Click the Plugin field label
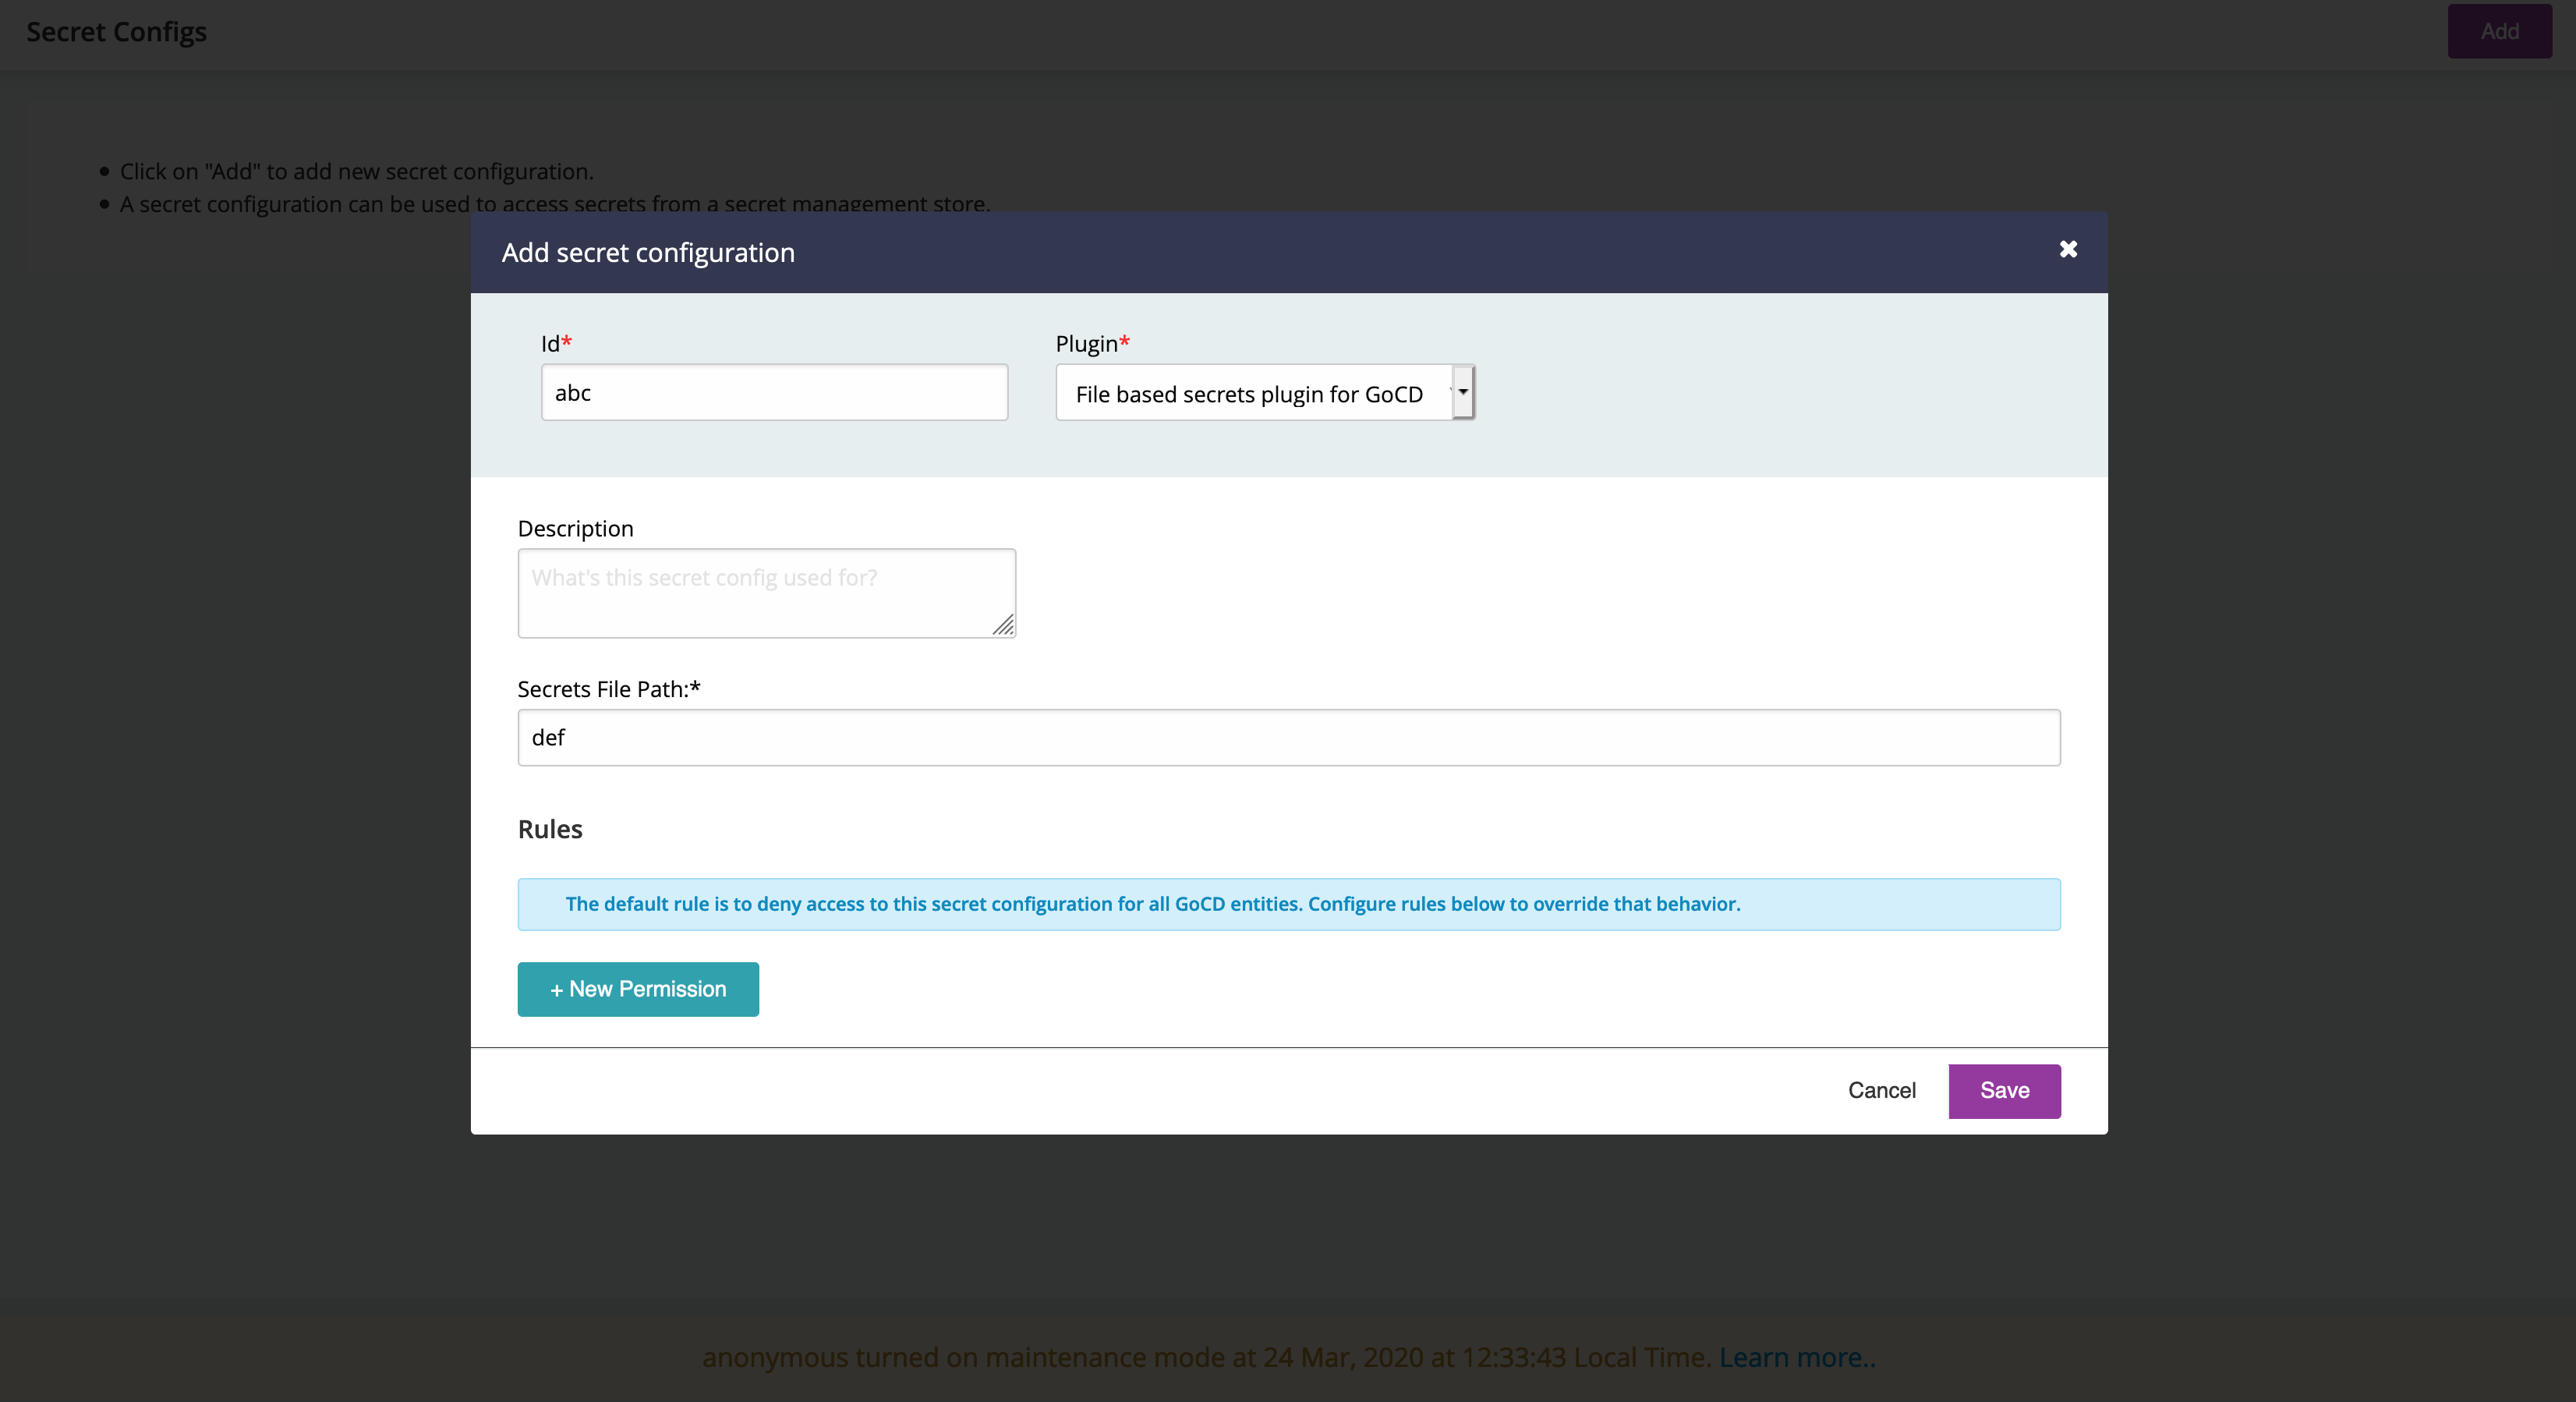The height and width of the screenshot is (1402, 2576). pos(1086,344)
